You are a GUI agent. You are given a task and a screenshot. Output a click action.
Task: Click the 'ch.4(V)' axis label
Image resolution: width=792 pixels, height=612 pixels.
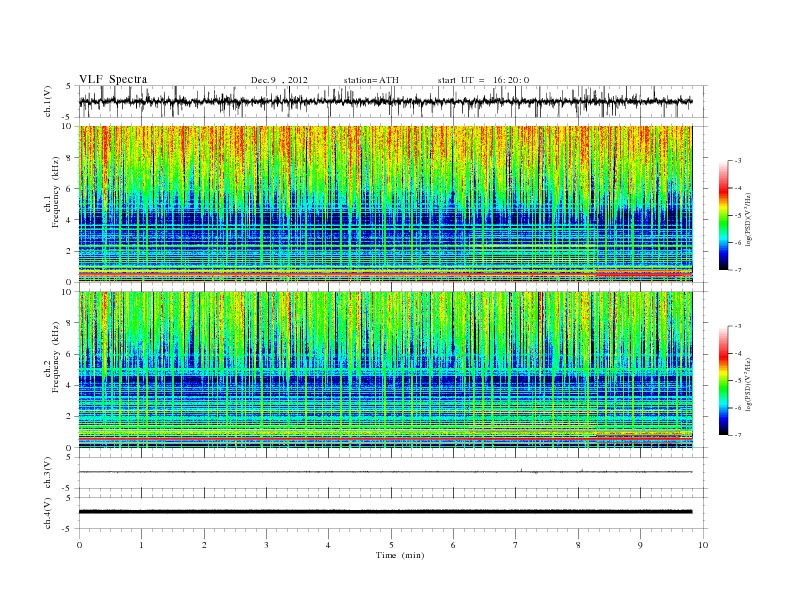click(48, 513)
